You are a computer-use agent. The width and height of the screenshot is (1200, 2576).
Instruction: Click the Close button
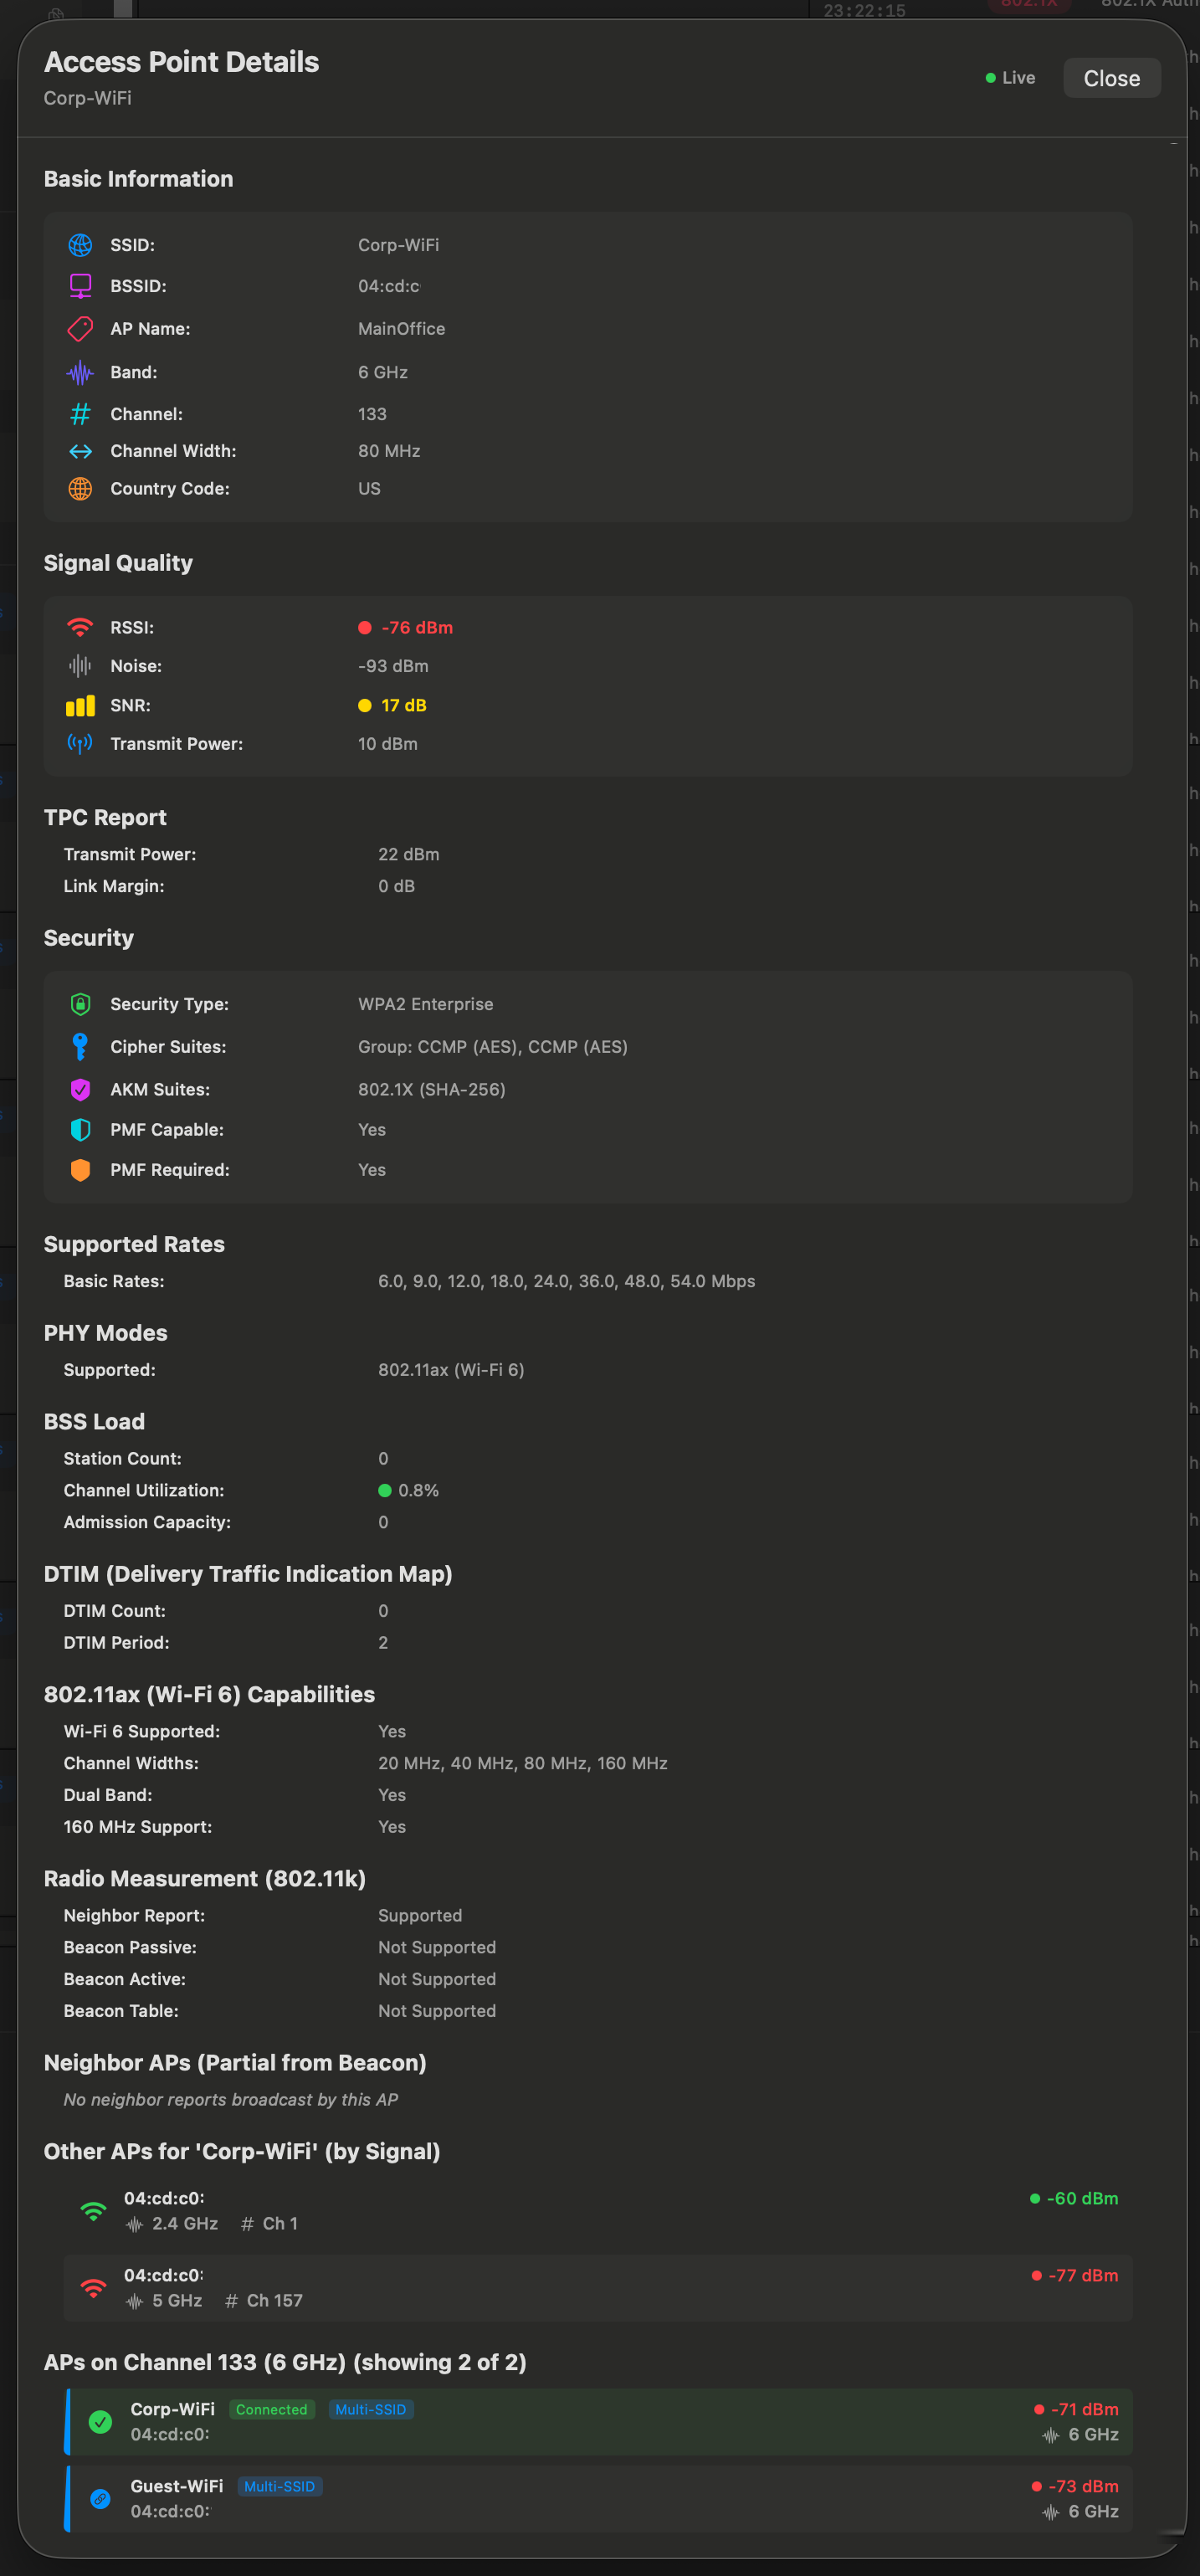point(1111,78)
